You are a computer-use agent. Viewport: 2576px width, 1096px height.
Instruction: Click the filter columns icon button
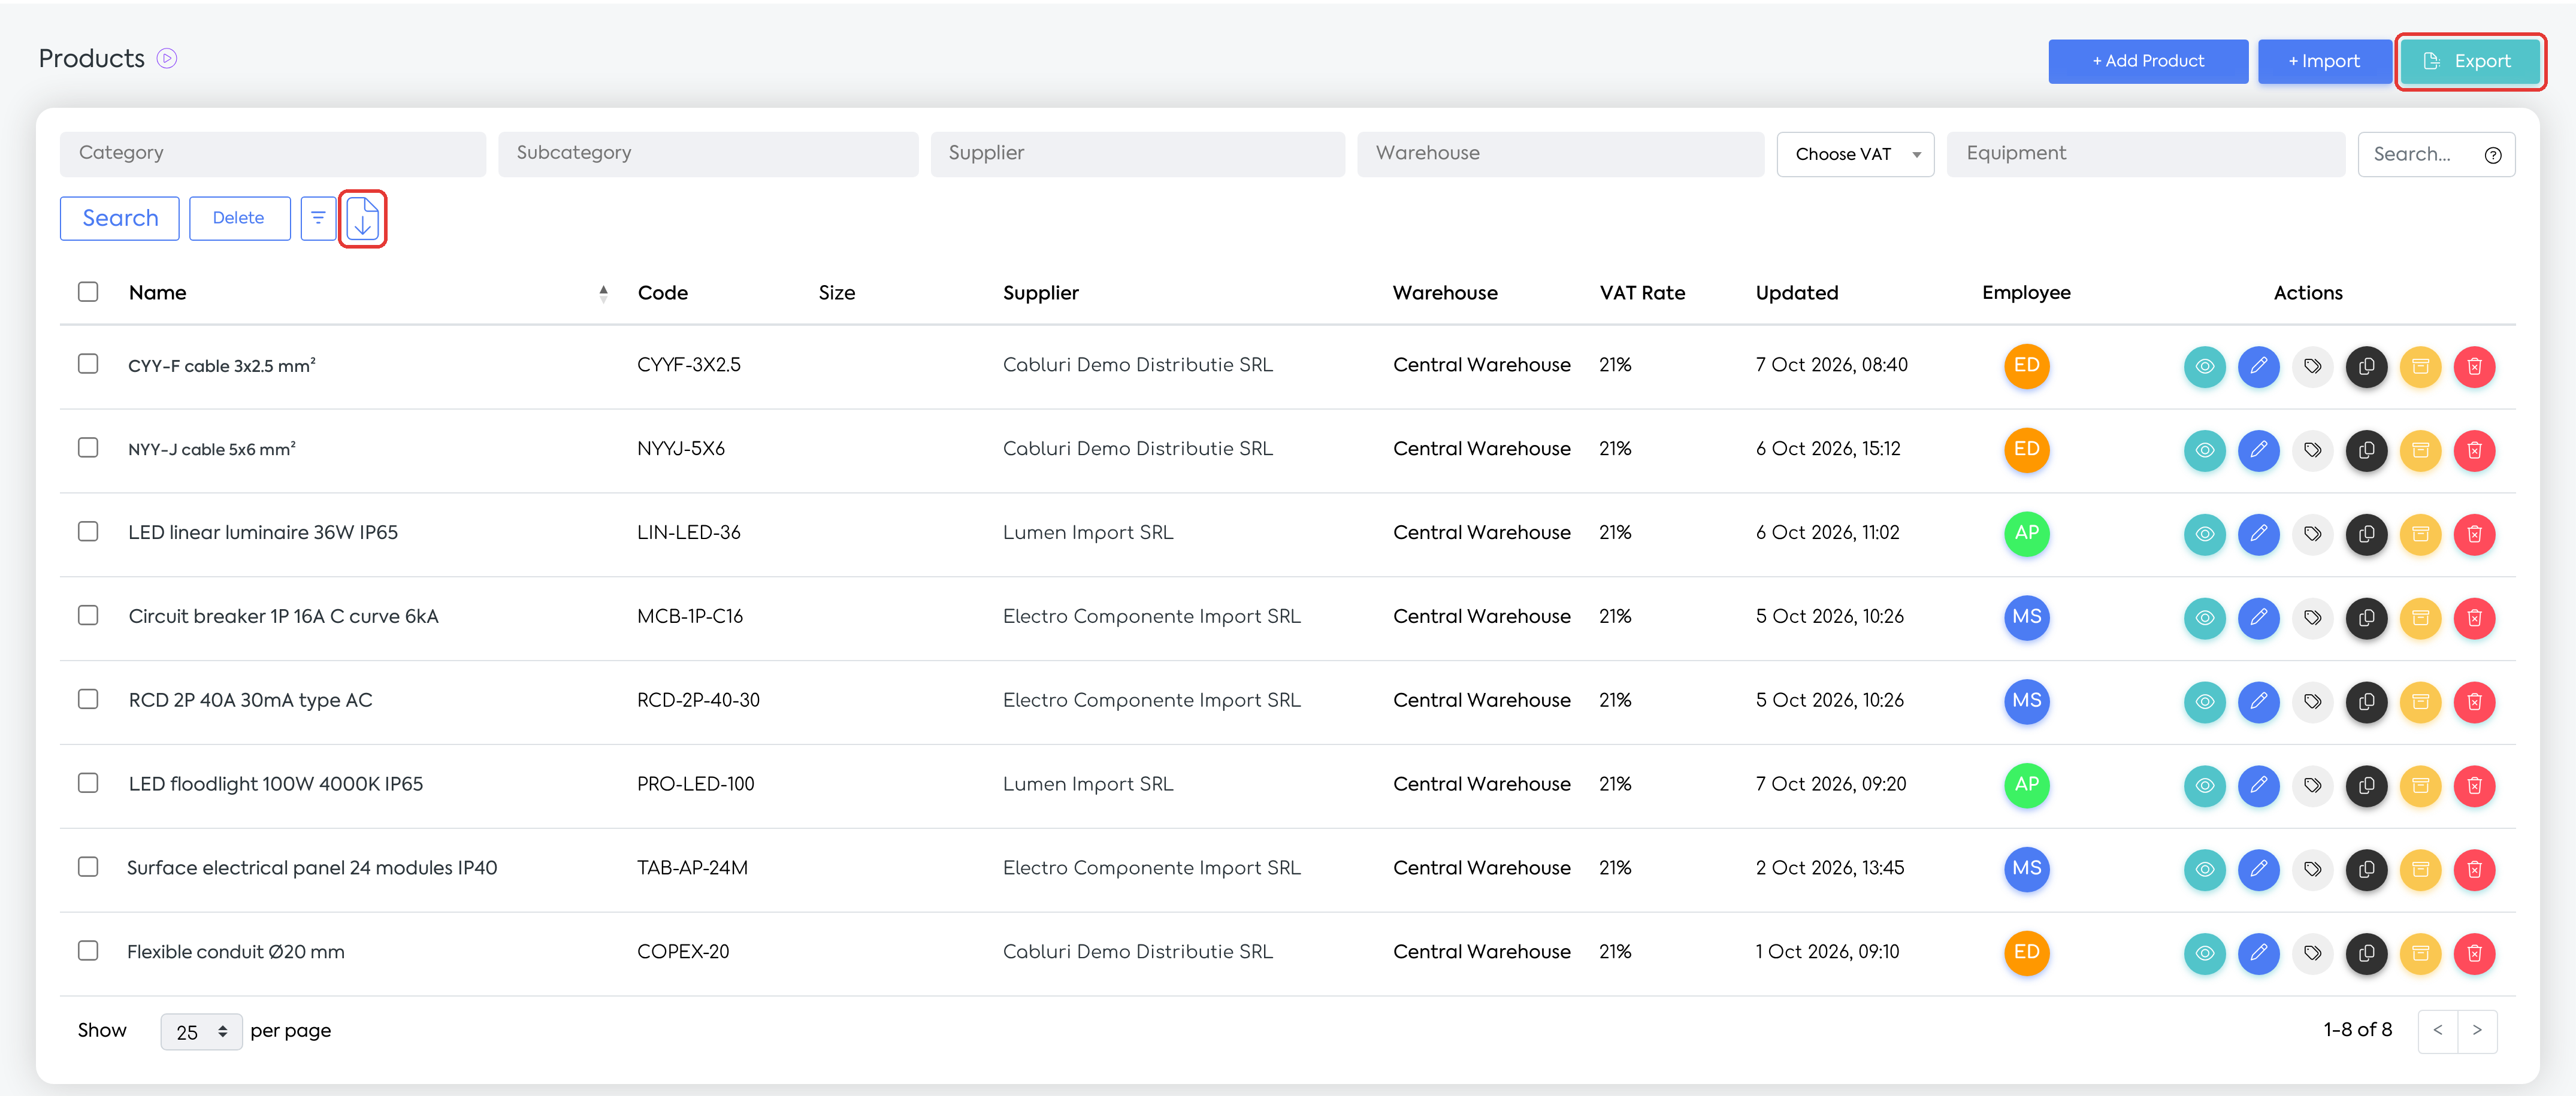318,218
